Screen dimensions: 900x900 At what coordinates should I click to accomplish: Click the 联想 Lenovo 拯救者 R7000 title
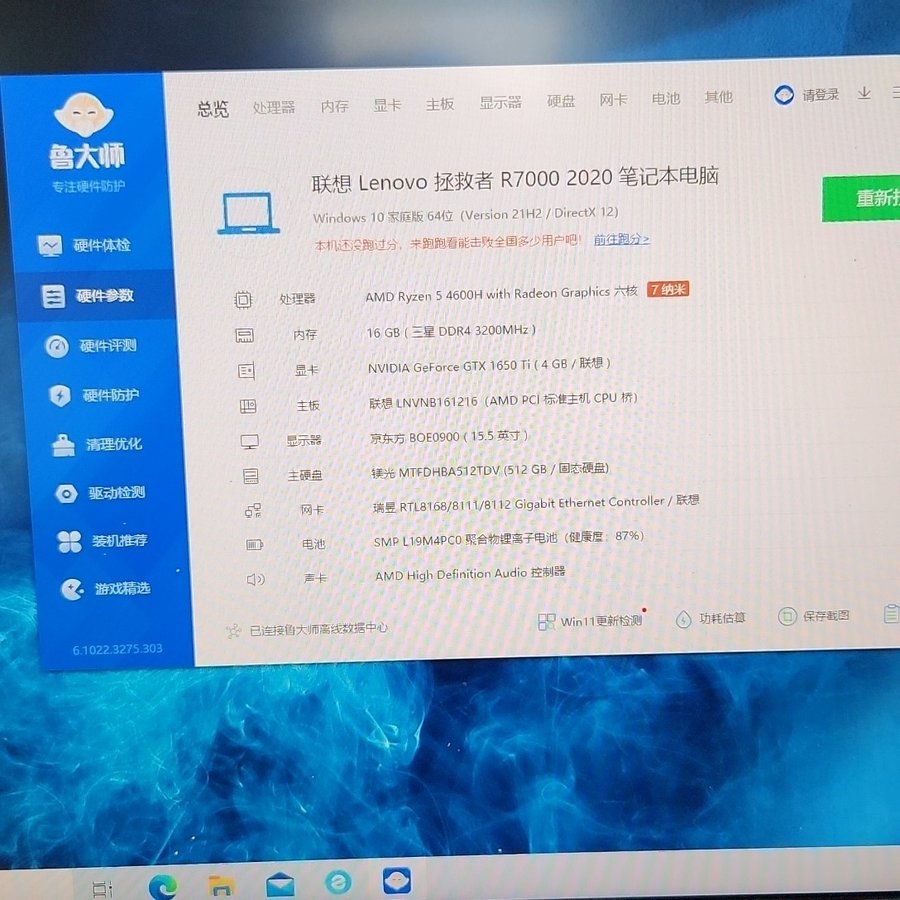[x=515, y=179]
